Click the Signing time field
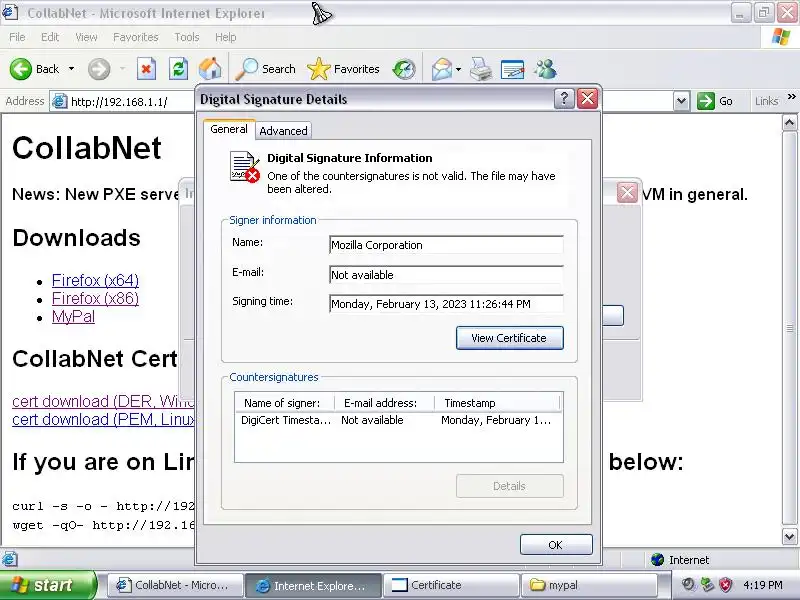The image size is (800, 600). pyautogui.click(x=446, y=304)
